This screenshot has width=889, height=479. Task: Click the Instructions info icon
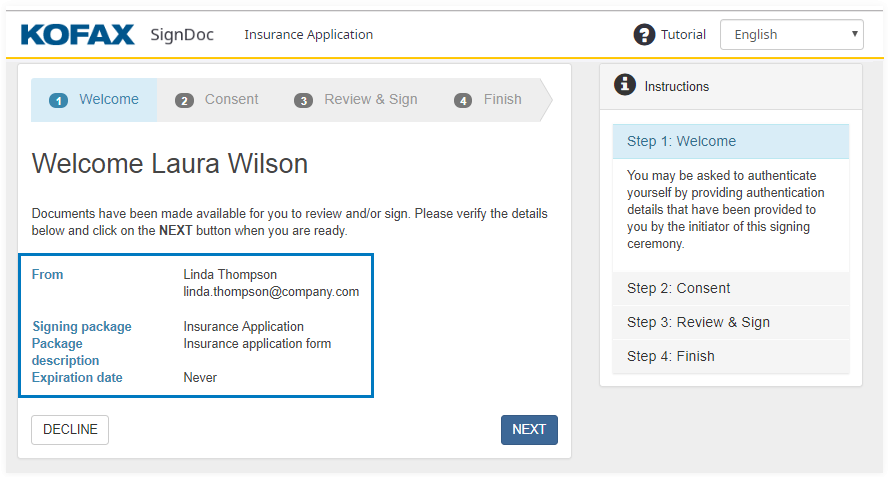[x=625, y=85]
